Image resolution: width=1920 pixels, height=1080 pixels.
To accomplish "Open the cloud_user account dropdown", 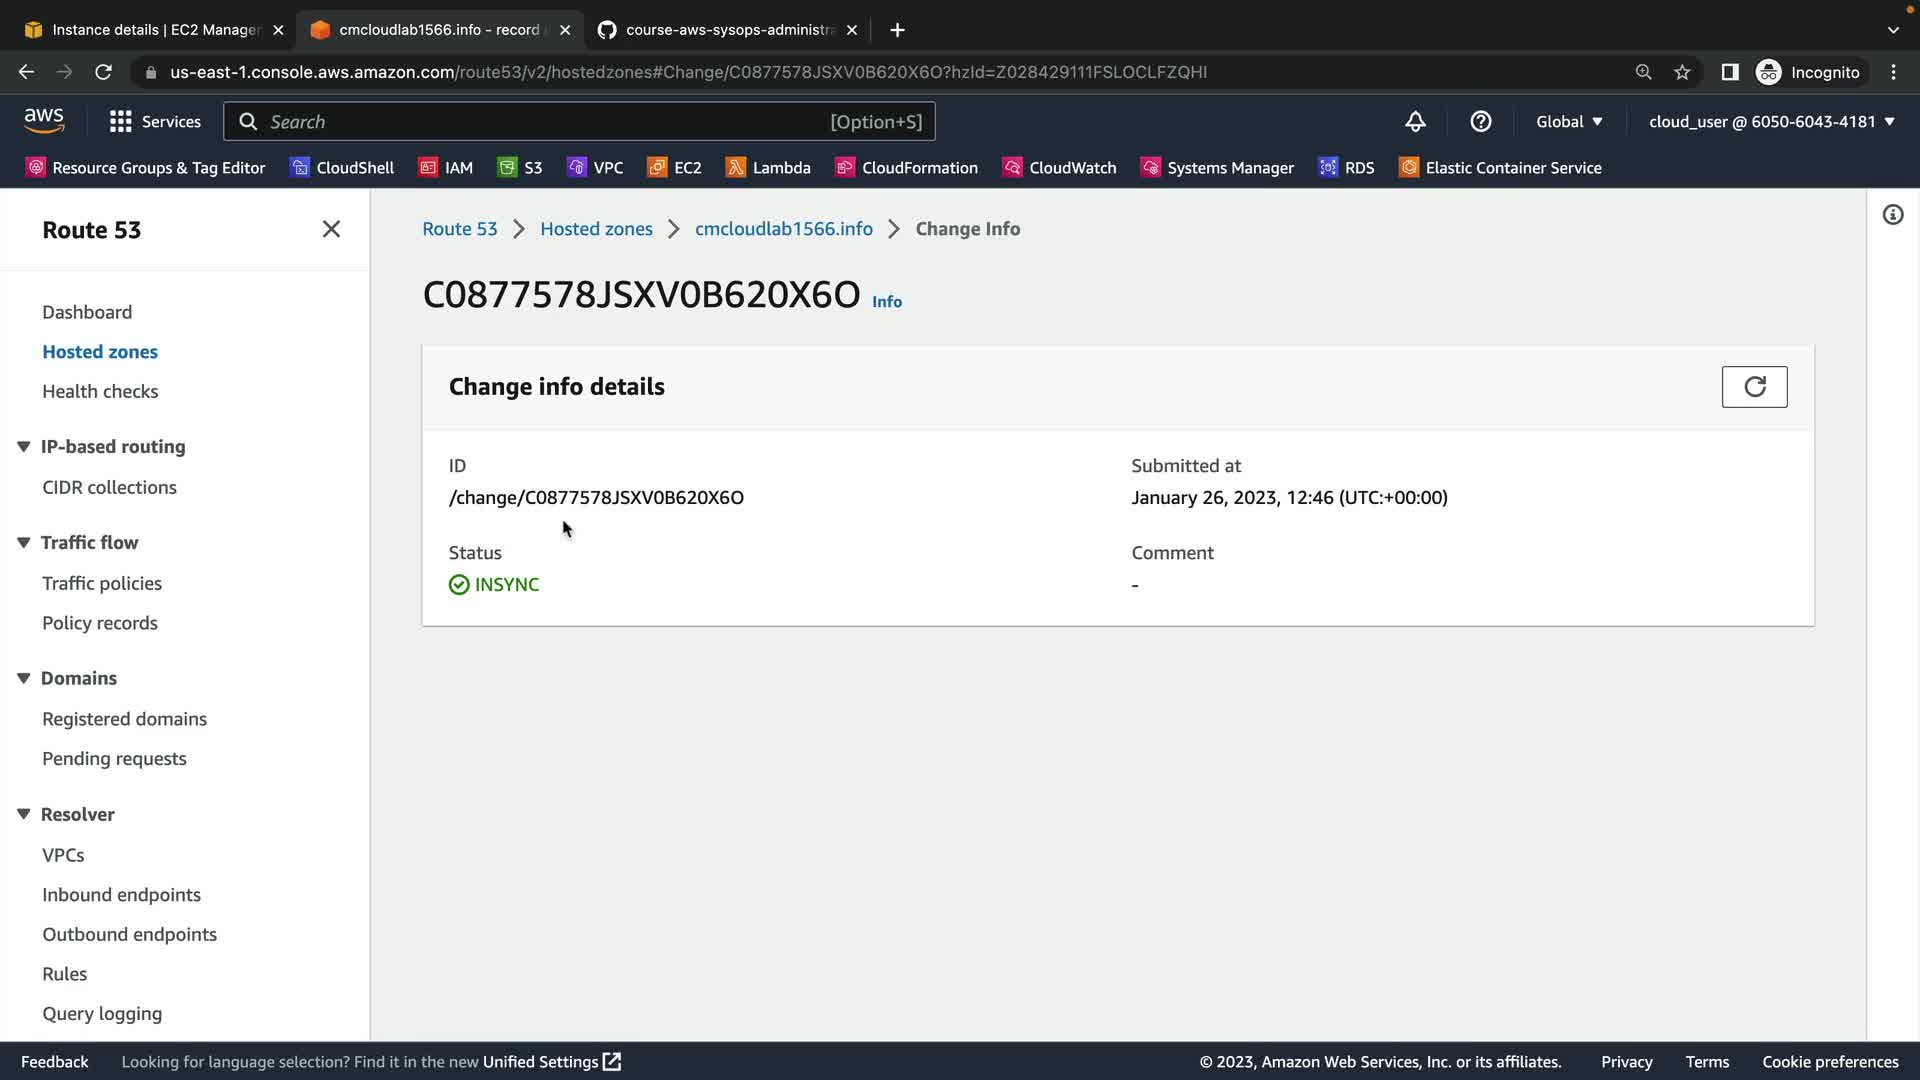I will [x=1771, y=122].
